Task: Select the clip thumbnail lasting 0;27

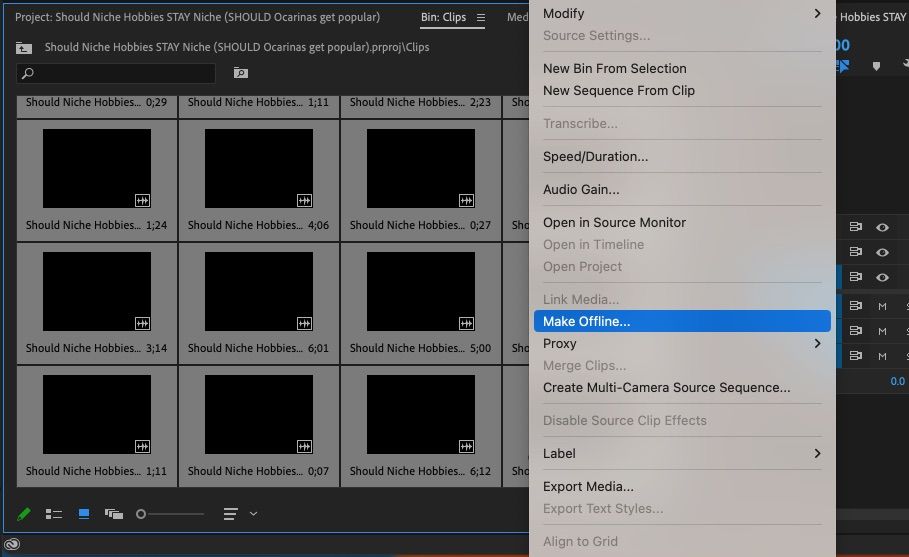Action: coord(421,169)
